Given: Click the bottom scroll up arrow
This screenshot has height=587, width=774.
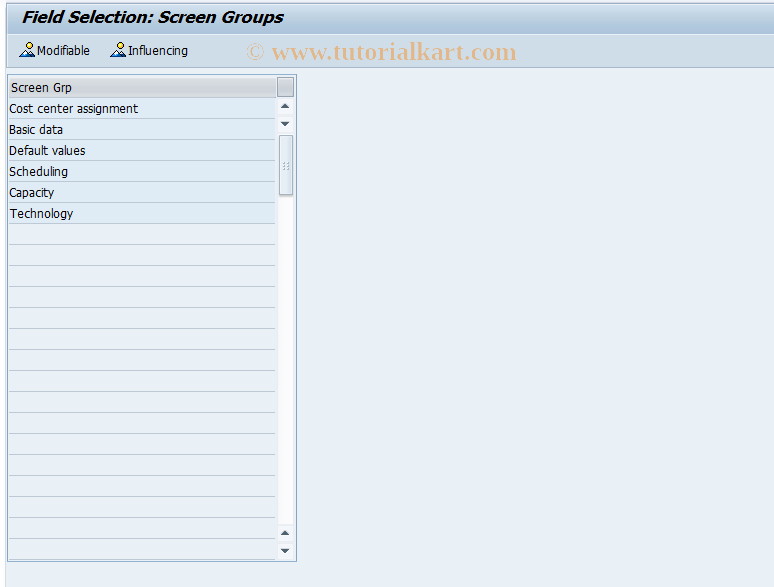Looking at the screenshot, I should [x=285, y=533].
